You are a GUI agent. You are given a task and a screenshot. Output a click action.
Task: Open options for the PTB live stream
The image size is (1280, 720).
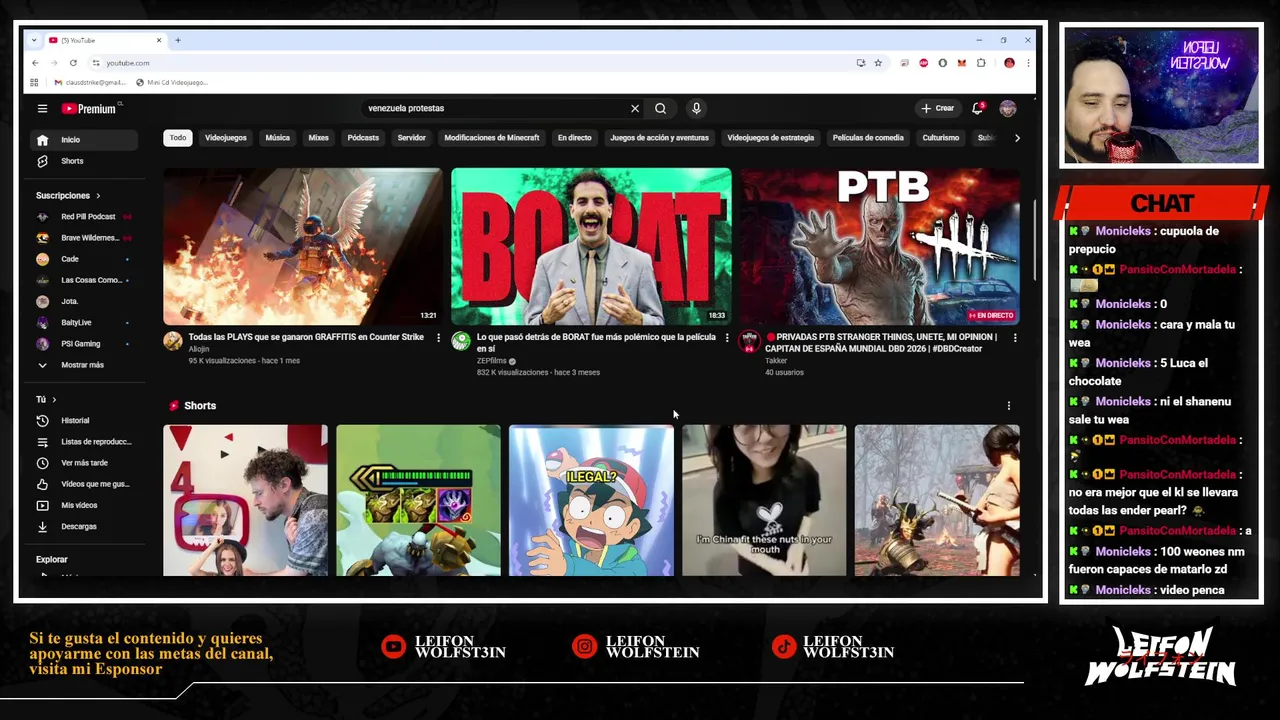1015,338
